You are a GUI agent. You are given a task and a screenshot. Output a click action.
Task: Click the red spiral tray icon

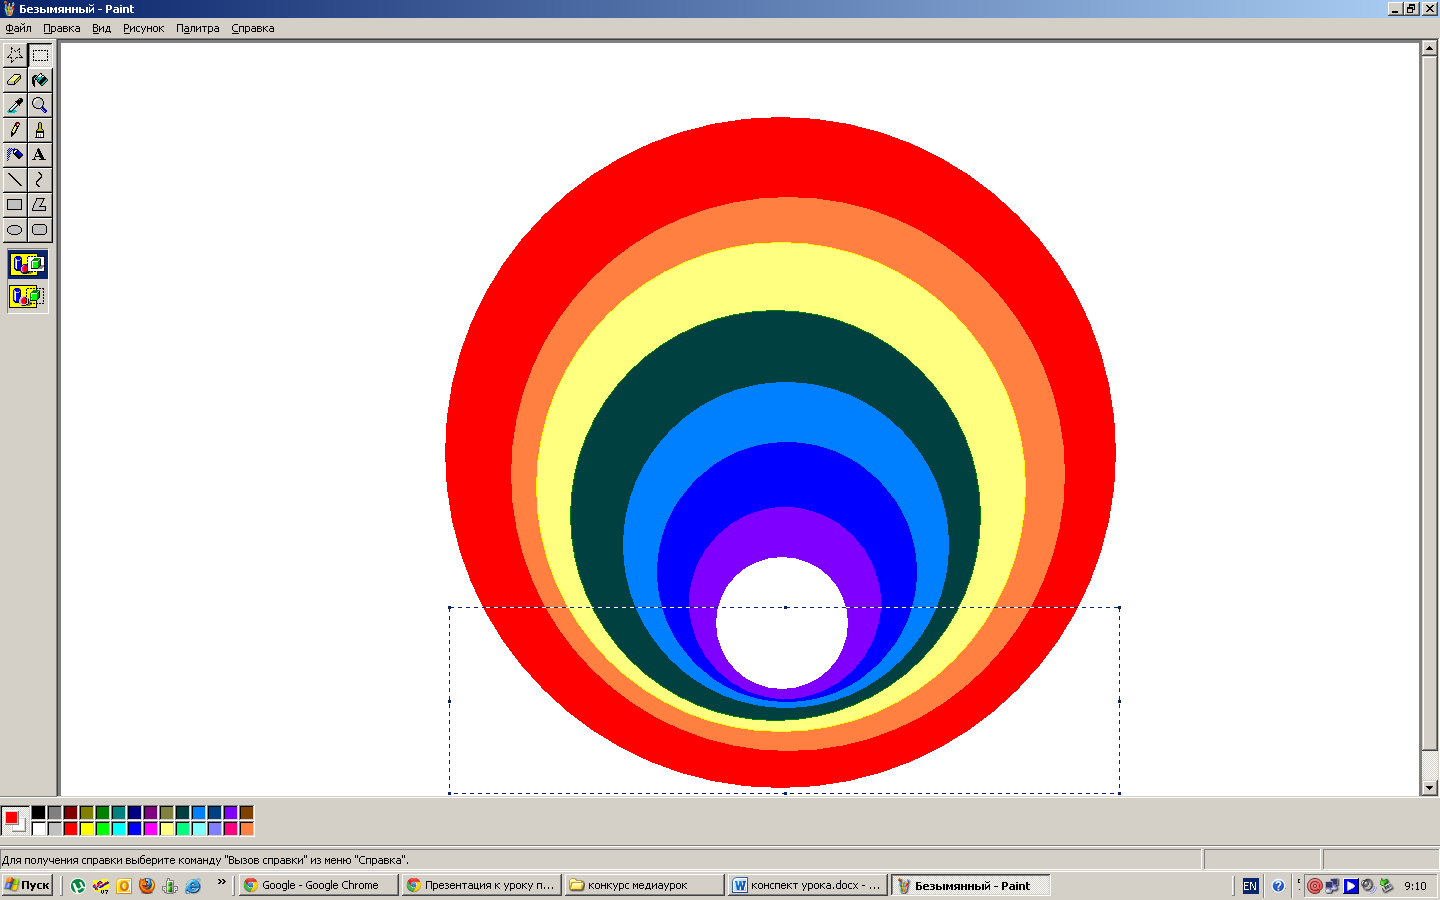[x=1315, y=886]
